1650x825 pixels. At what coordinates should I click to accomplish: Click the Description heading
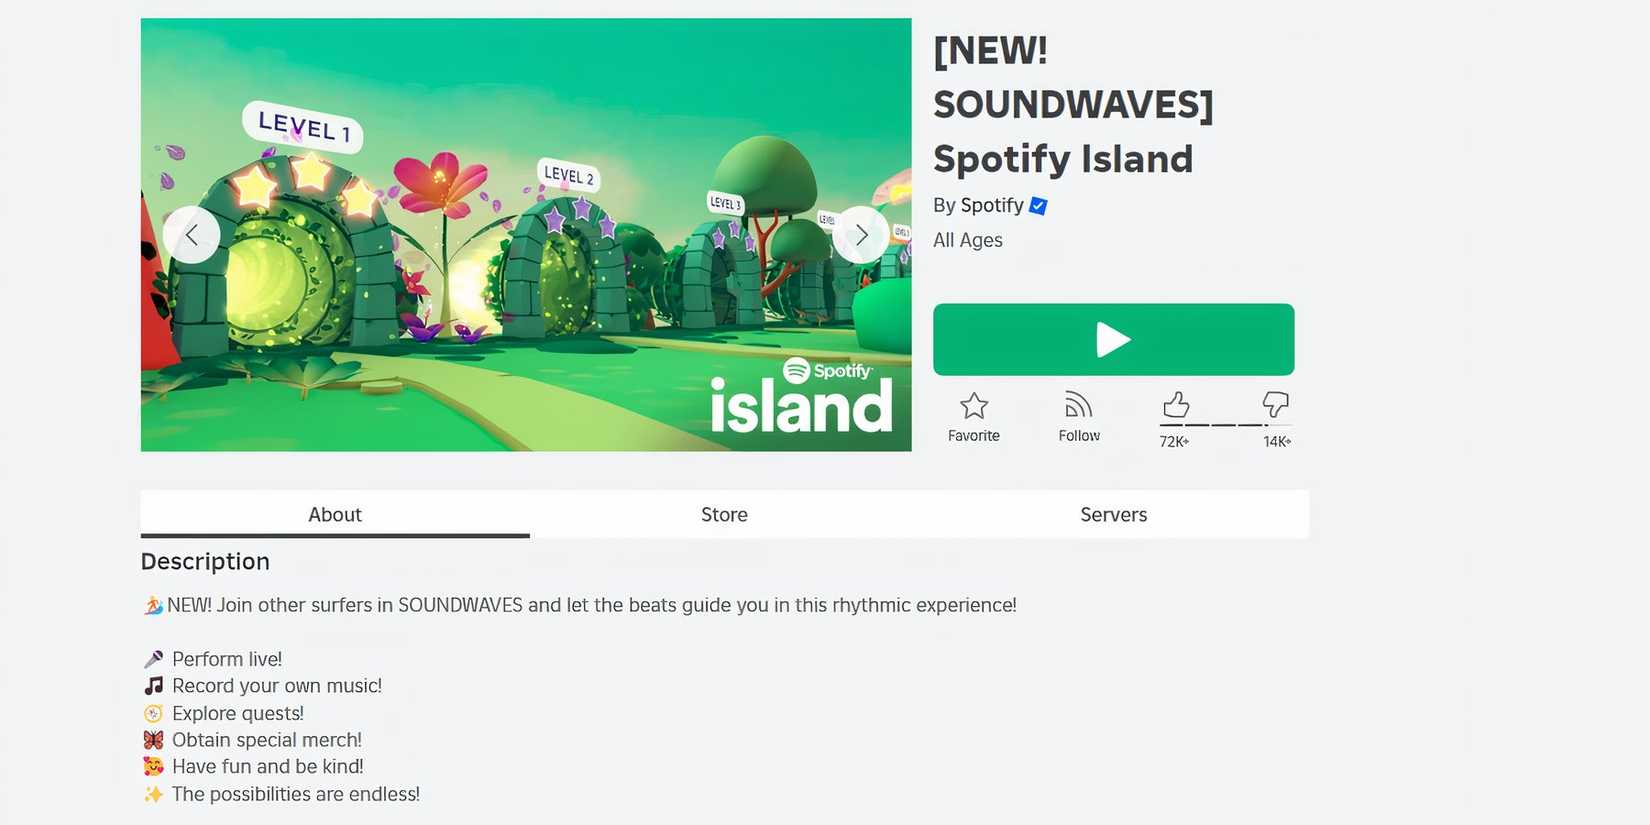click(205, 562)
